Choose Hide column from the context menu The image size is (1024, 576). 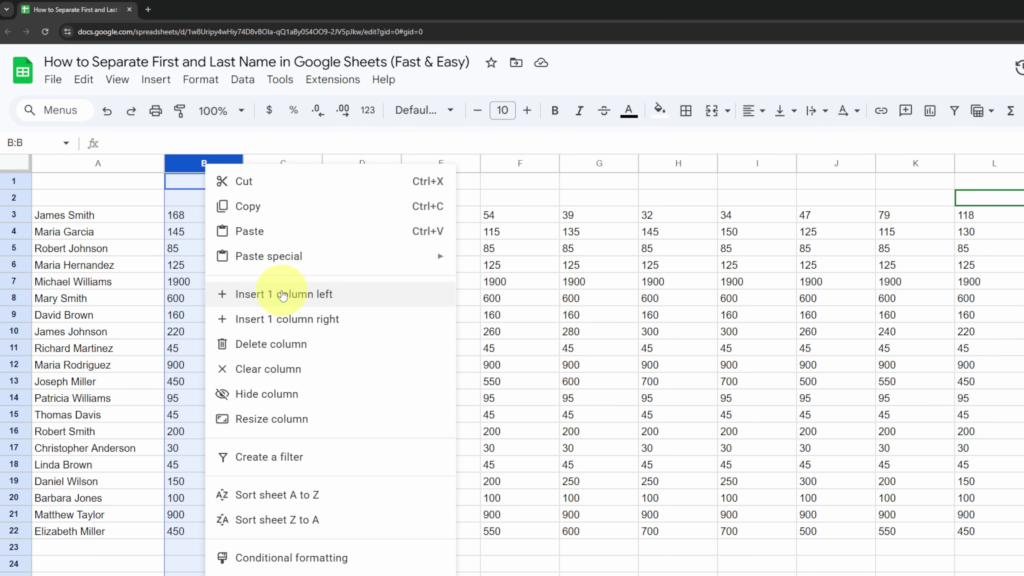point(265,394)
